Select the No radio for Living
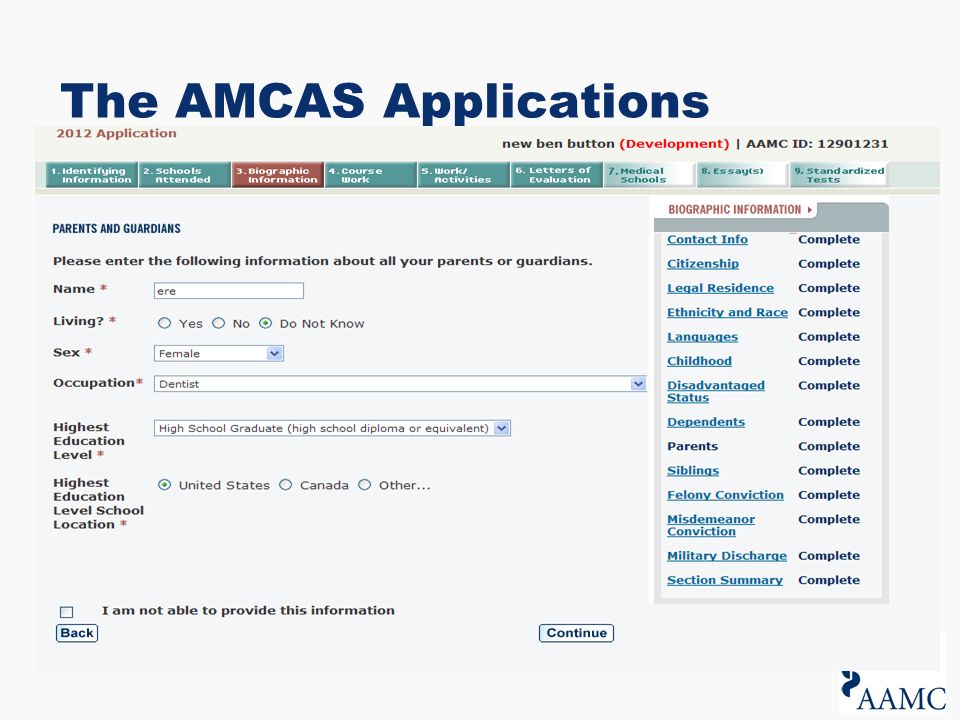The height and width of the screenshot is (720, 960). coord(219,323)
